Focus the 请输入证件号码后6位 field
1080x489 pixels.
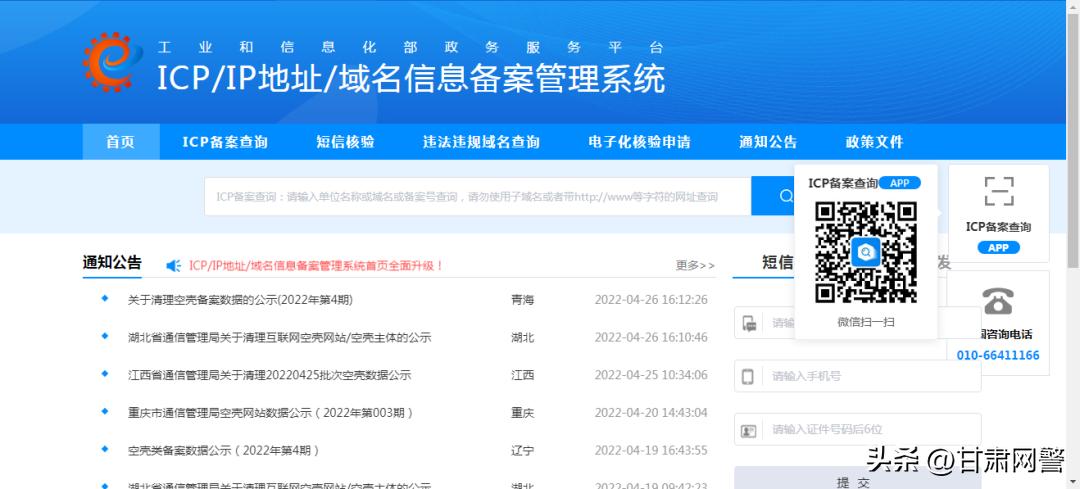(x=858, y=430)
